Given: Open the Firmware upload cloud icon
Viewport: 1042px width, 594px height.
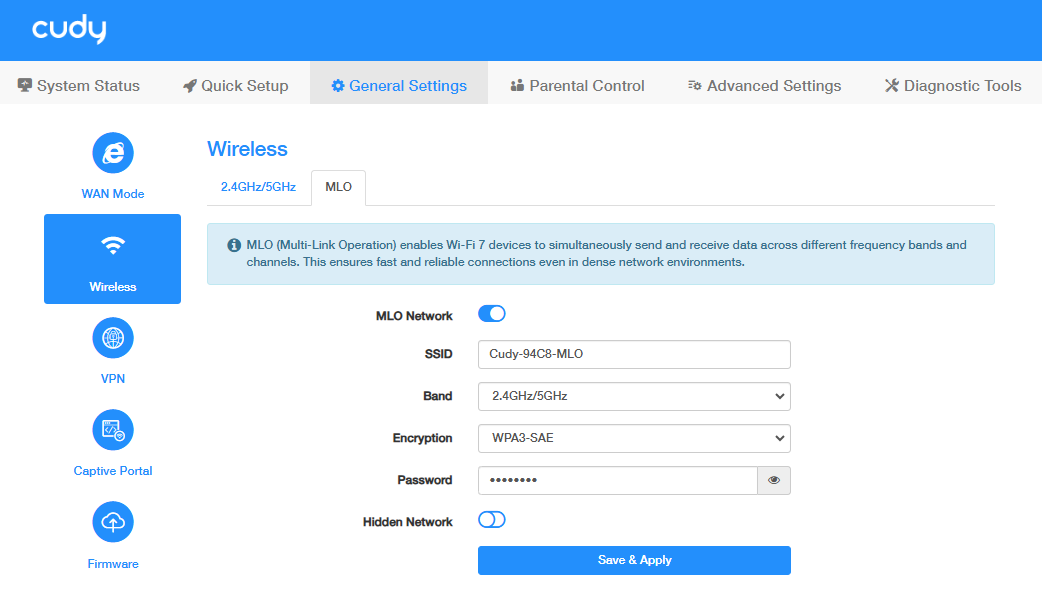Looking at the screenshot, I should tap(113, 522).
